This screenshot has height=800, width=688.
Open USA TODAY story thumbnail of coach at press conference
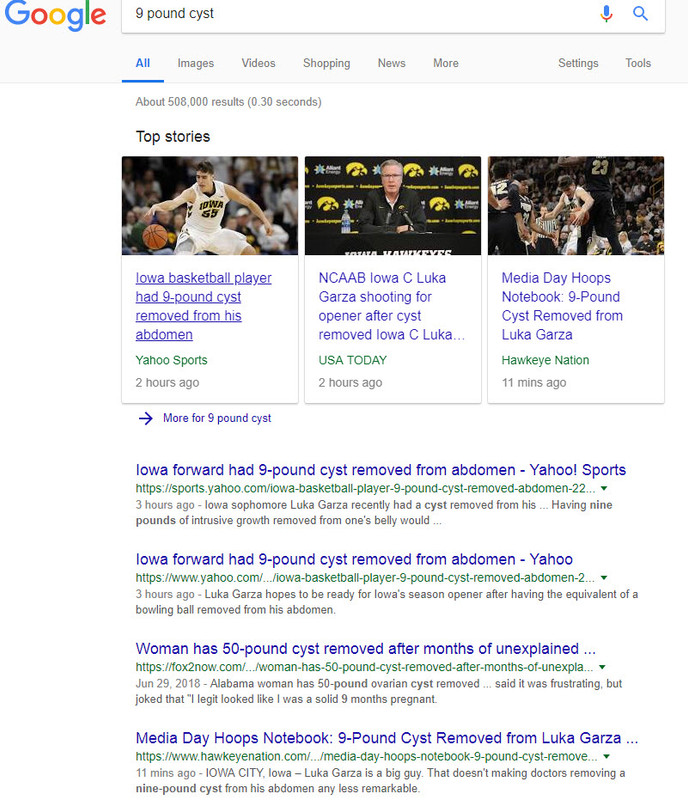click(393, 206)
